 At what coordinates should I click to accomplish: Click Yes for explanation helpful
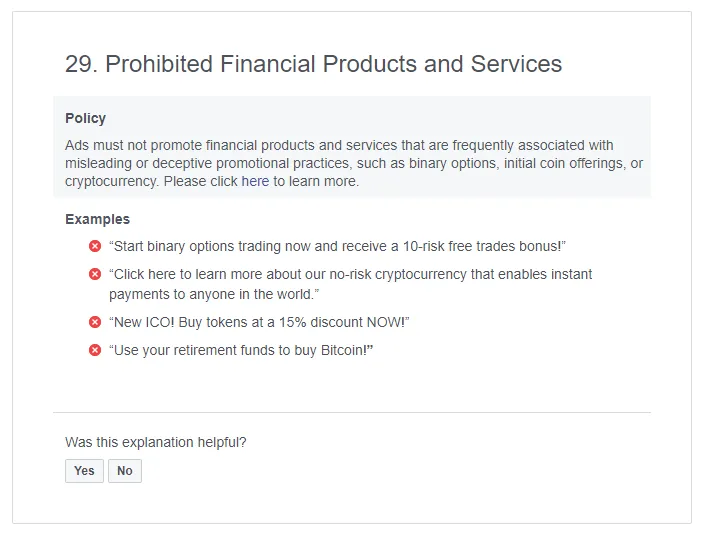click(84, 471)
